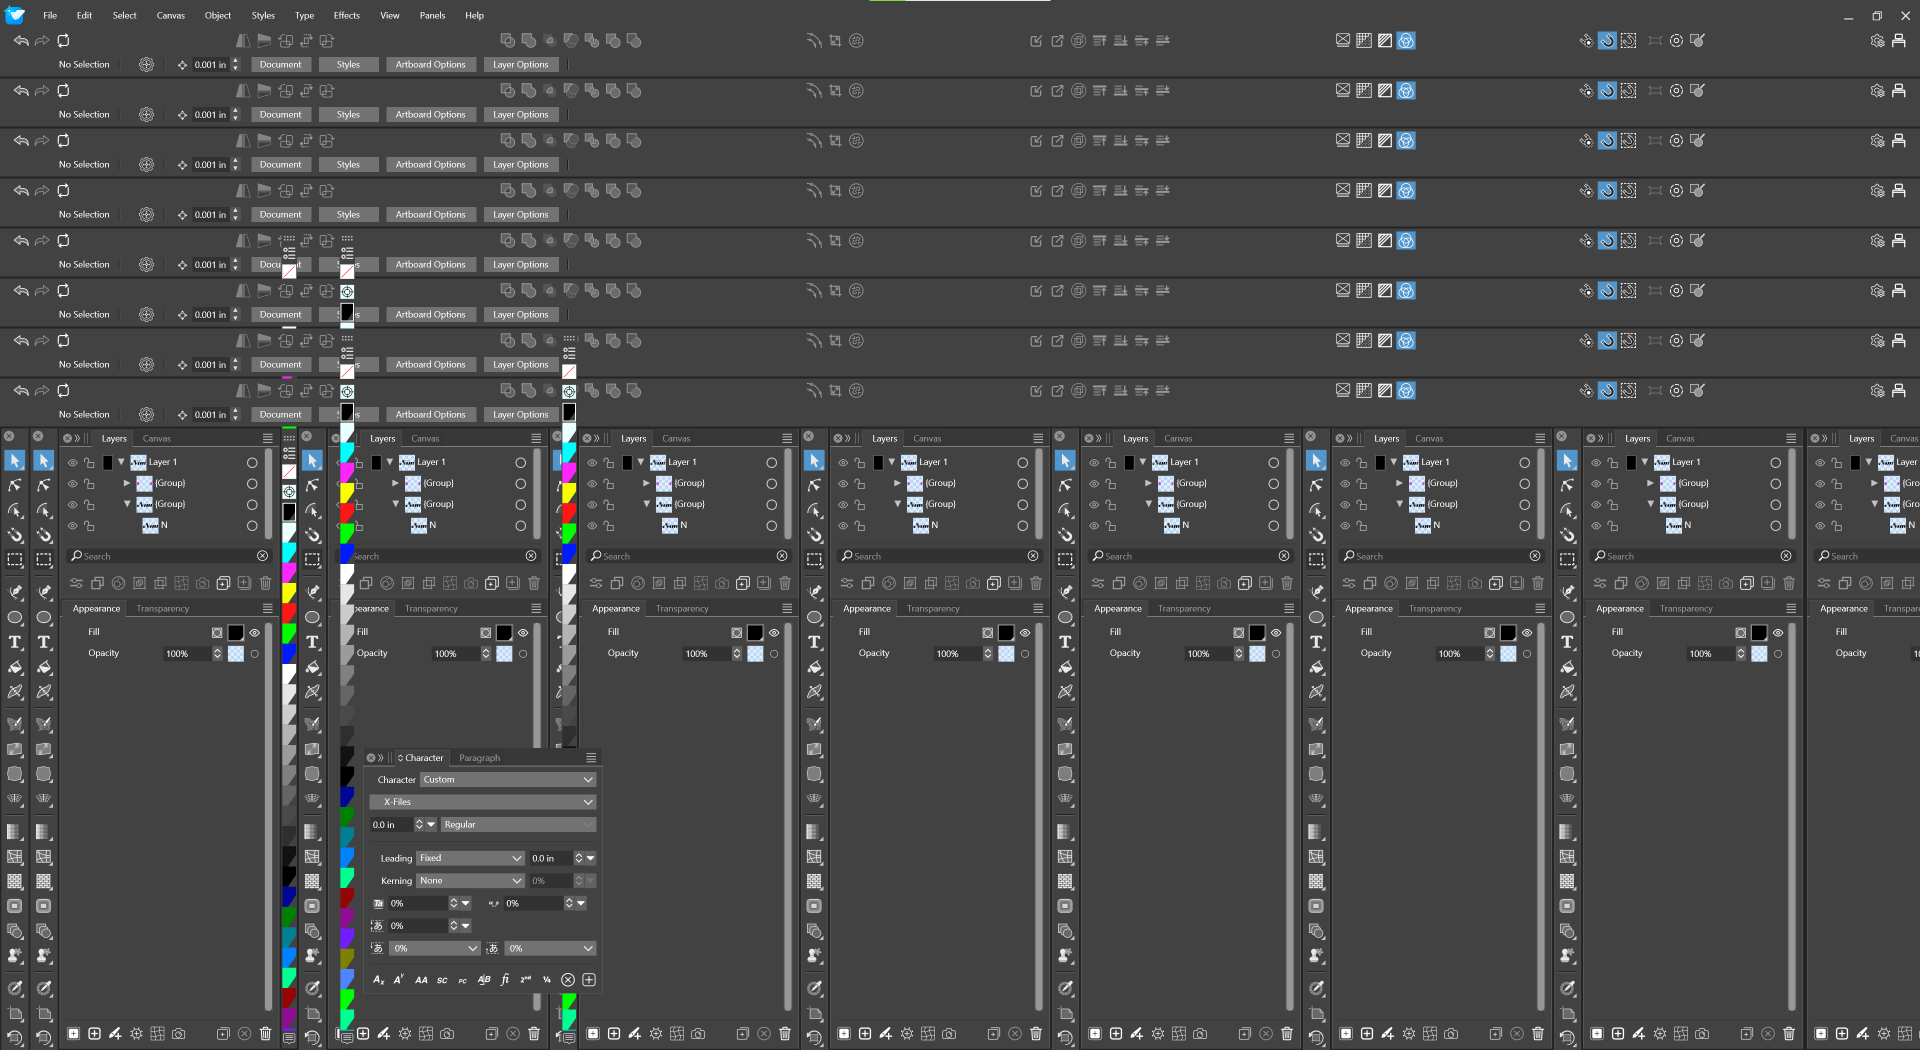The height and width of the screenshot is (1050, 1920).
Task: Toggle the all caps 'AA' option
Action: click(x=421, y=980)
